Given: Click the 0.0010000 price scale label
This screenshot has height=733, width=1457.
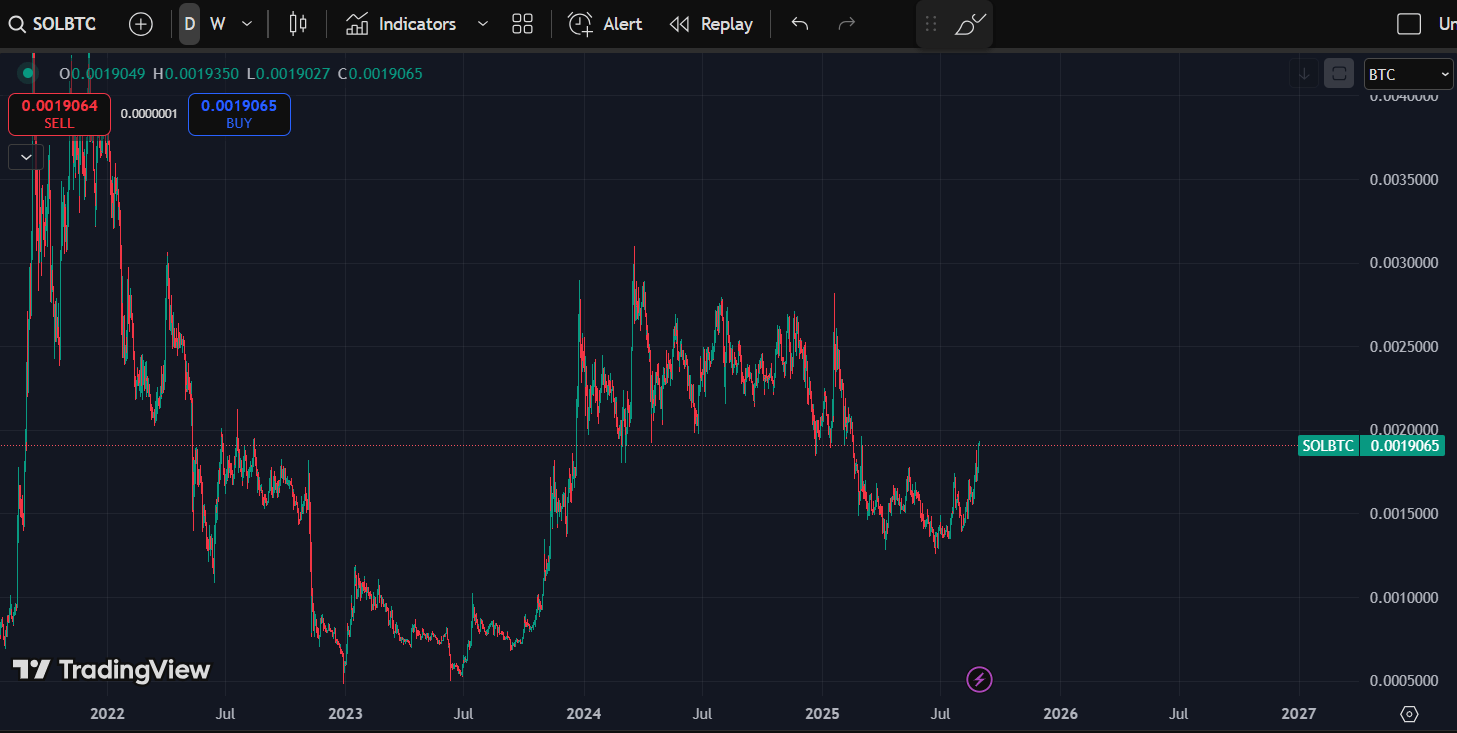Looking at the screenshot, I should point(1403,598).
